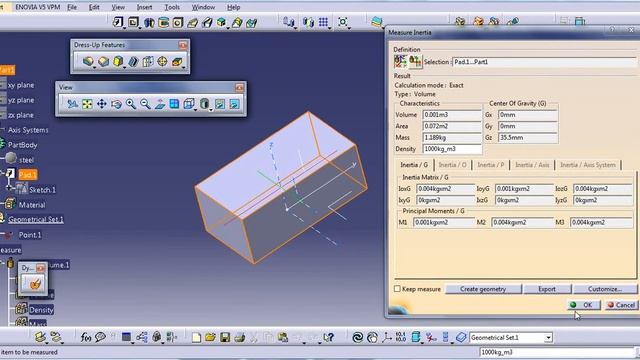Switch to the Inertia / Axis System tab

click(x=588, y=165)
